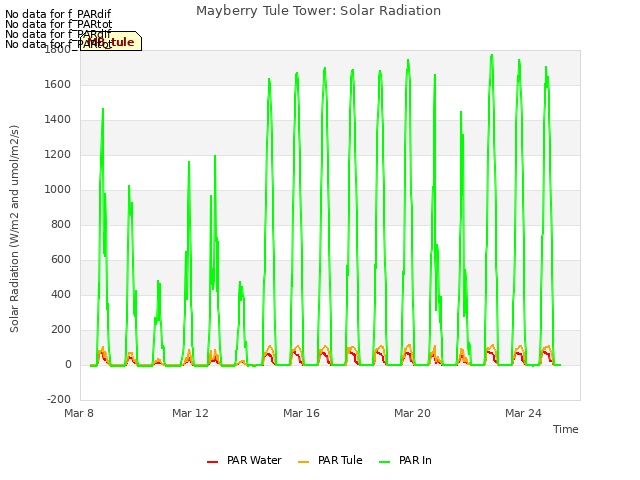Click the chart title Mayberry Tule Tower
Screen dimensions: 640x480
(318, 11)
